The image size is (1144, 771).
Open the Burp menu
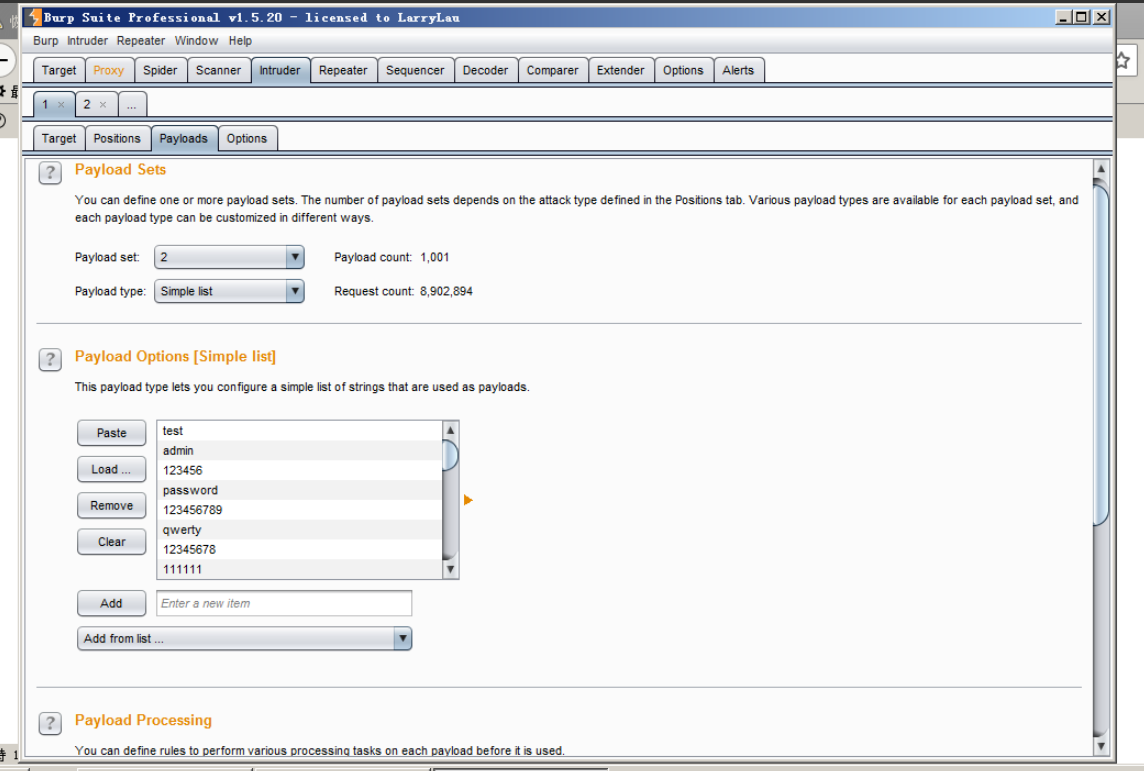click(45, 41)
